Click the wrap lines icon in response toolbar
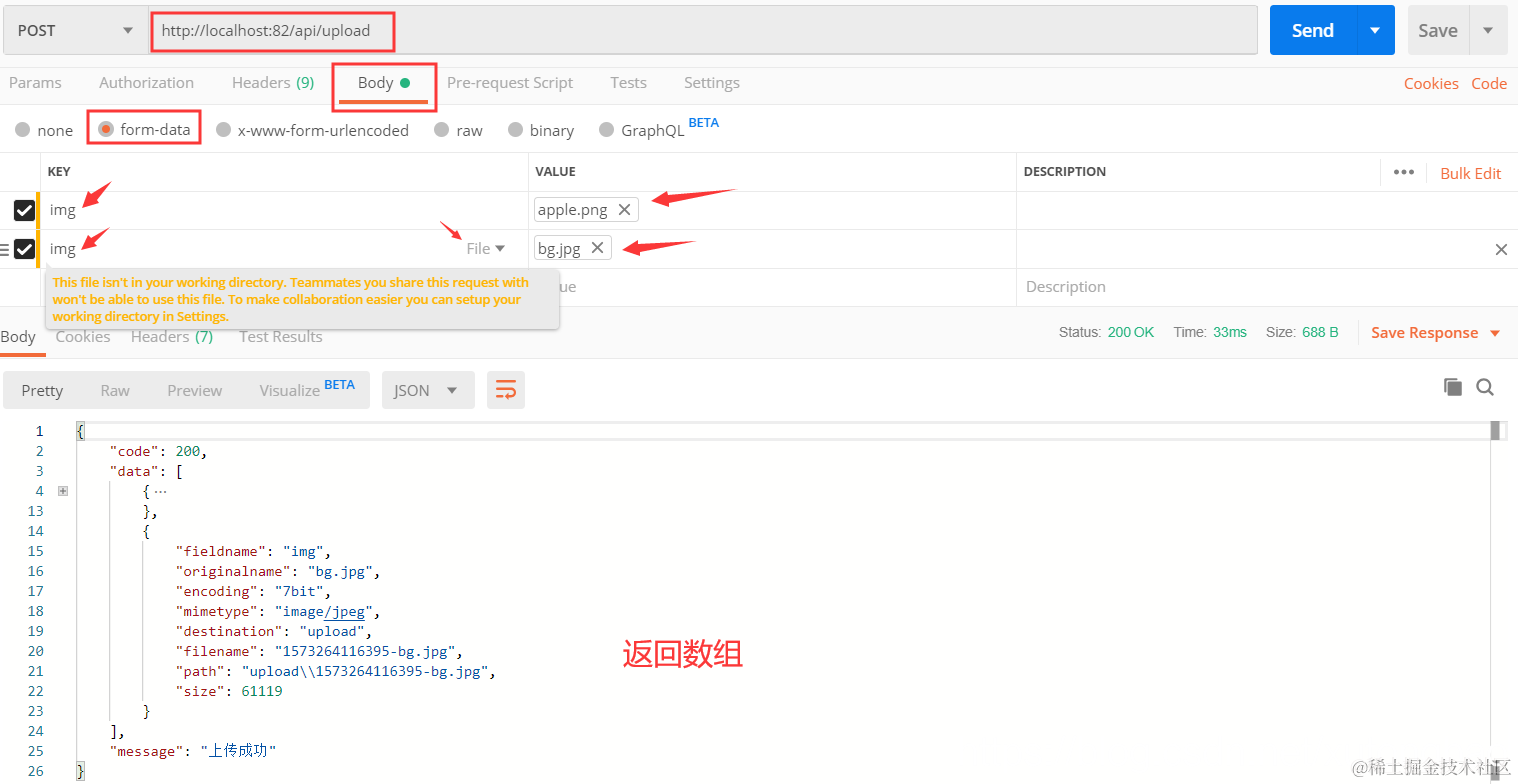 (x=506, y=390)
